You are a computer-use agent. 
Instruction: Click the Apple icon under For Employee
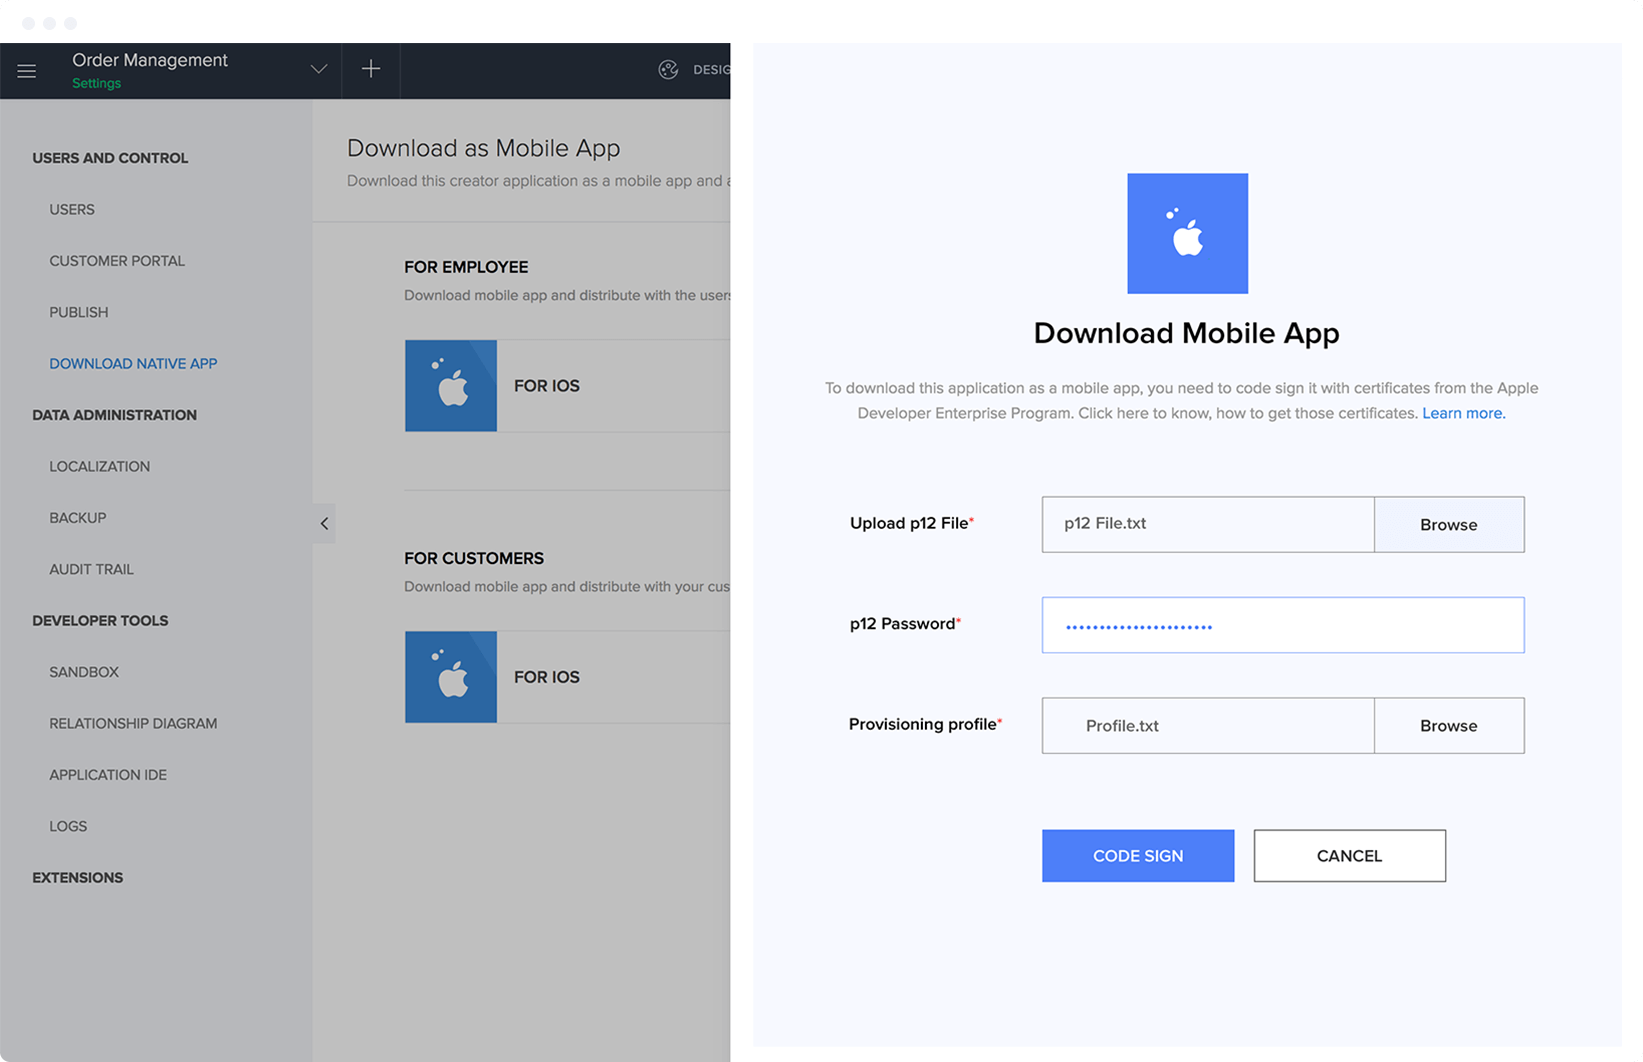point(451,386)
